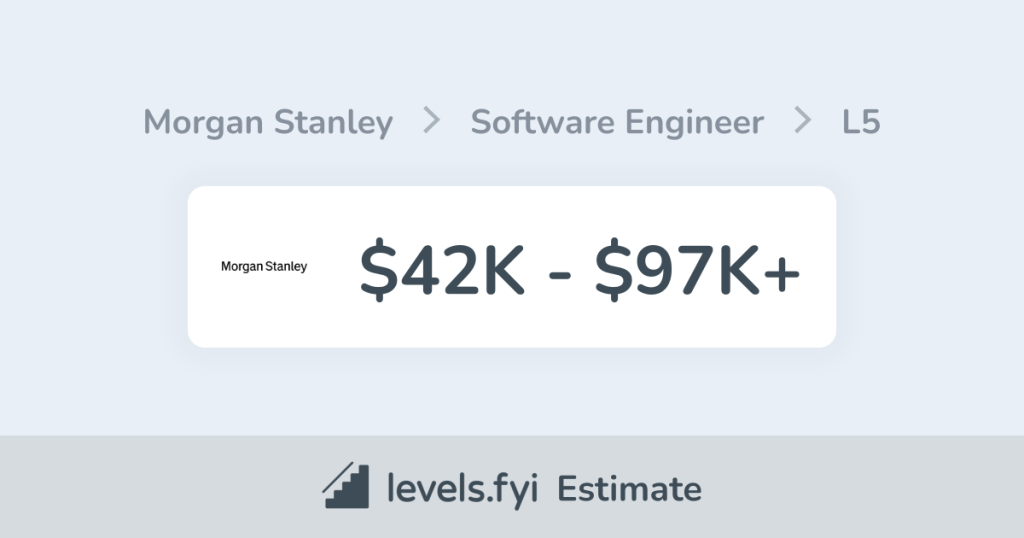Click the fyi part of levels.fyi
This screenshot has height=538, width=1024.
(518, 489)
